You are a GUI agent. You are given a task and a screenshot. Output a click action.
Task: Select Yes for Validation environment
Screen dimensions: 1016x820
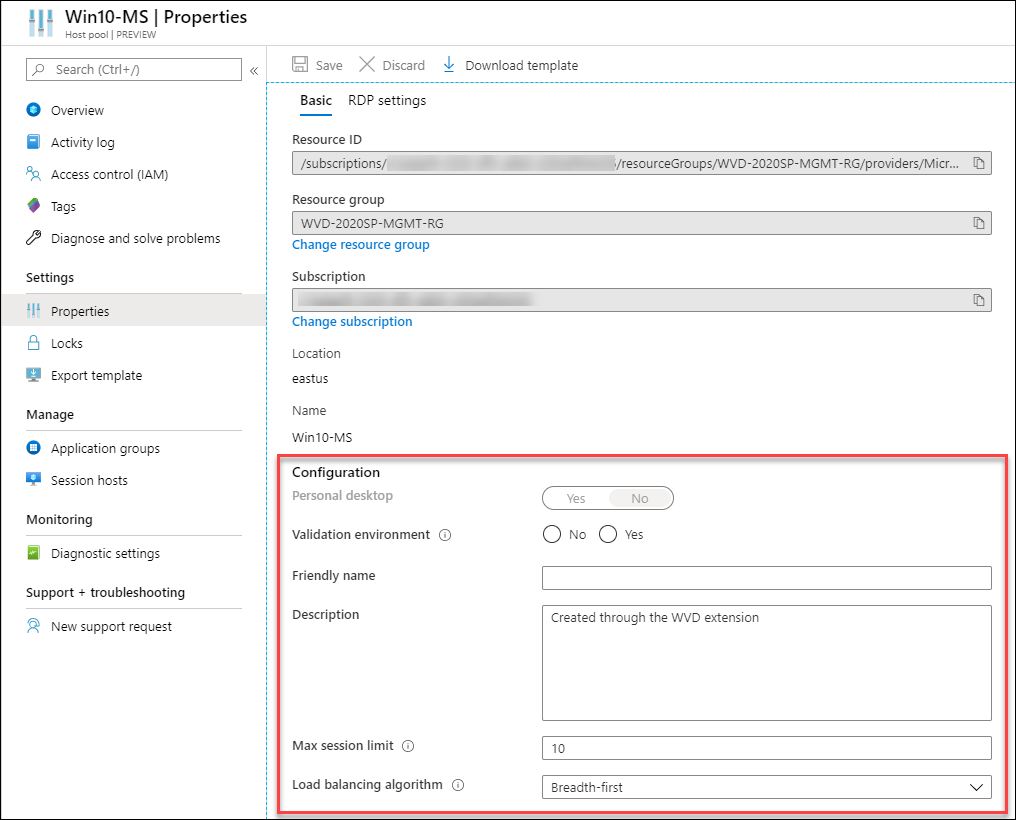pos(608,534)
